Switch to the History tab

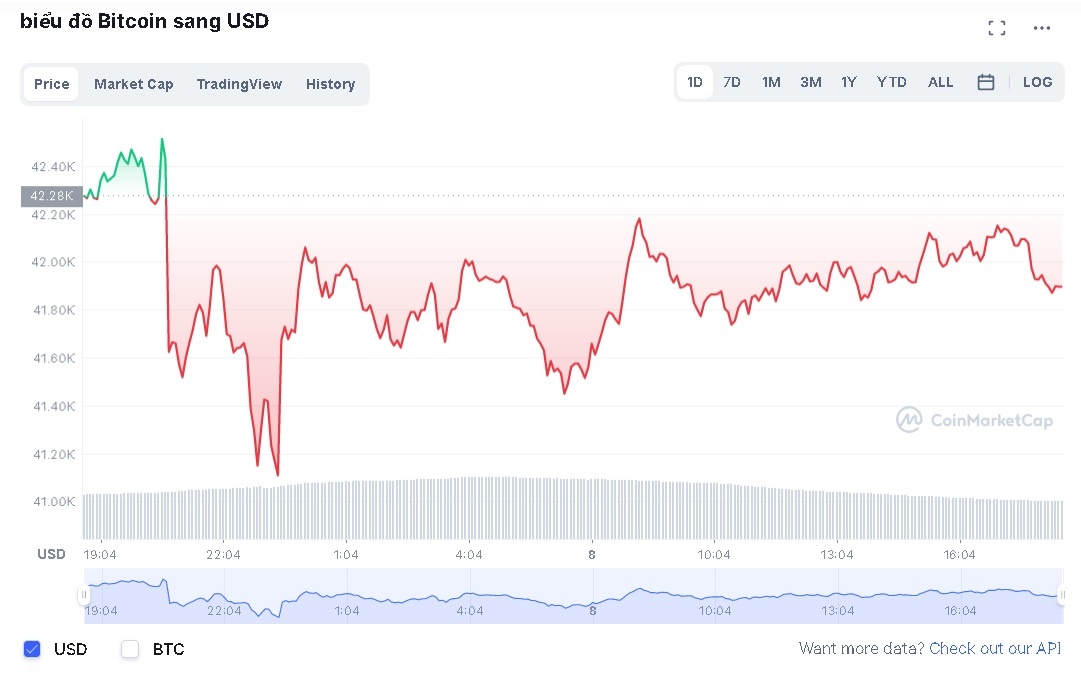tap(330, 84)
